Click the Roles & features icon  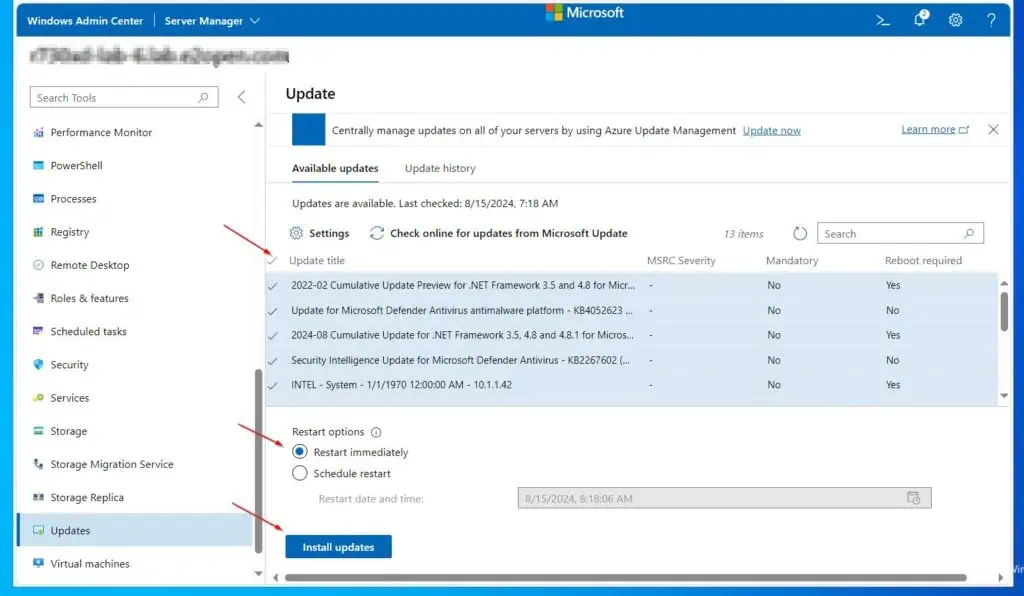tap(39, 298)
